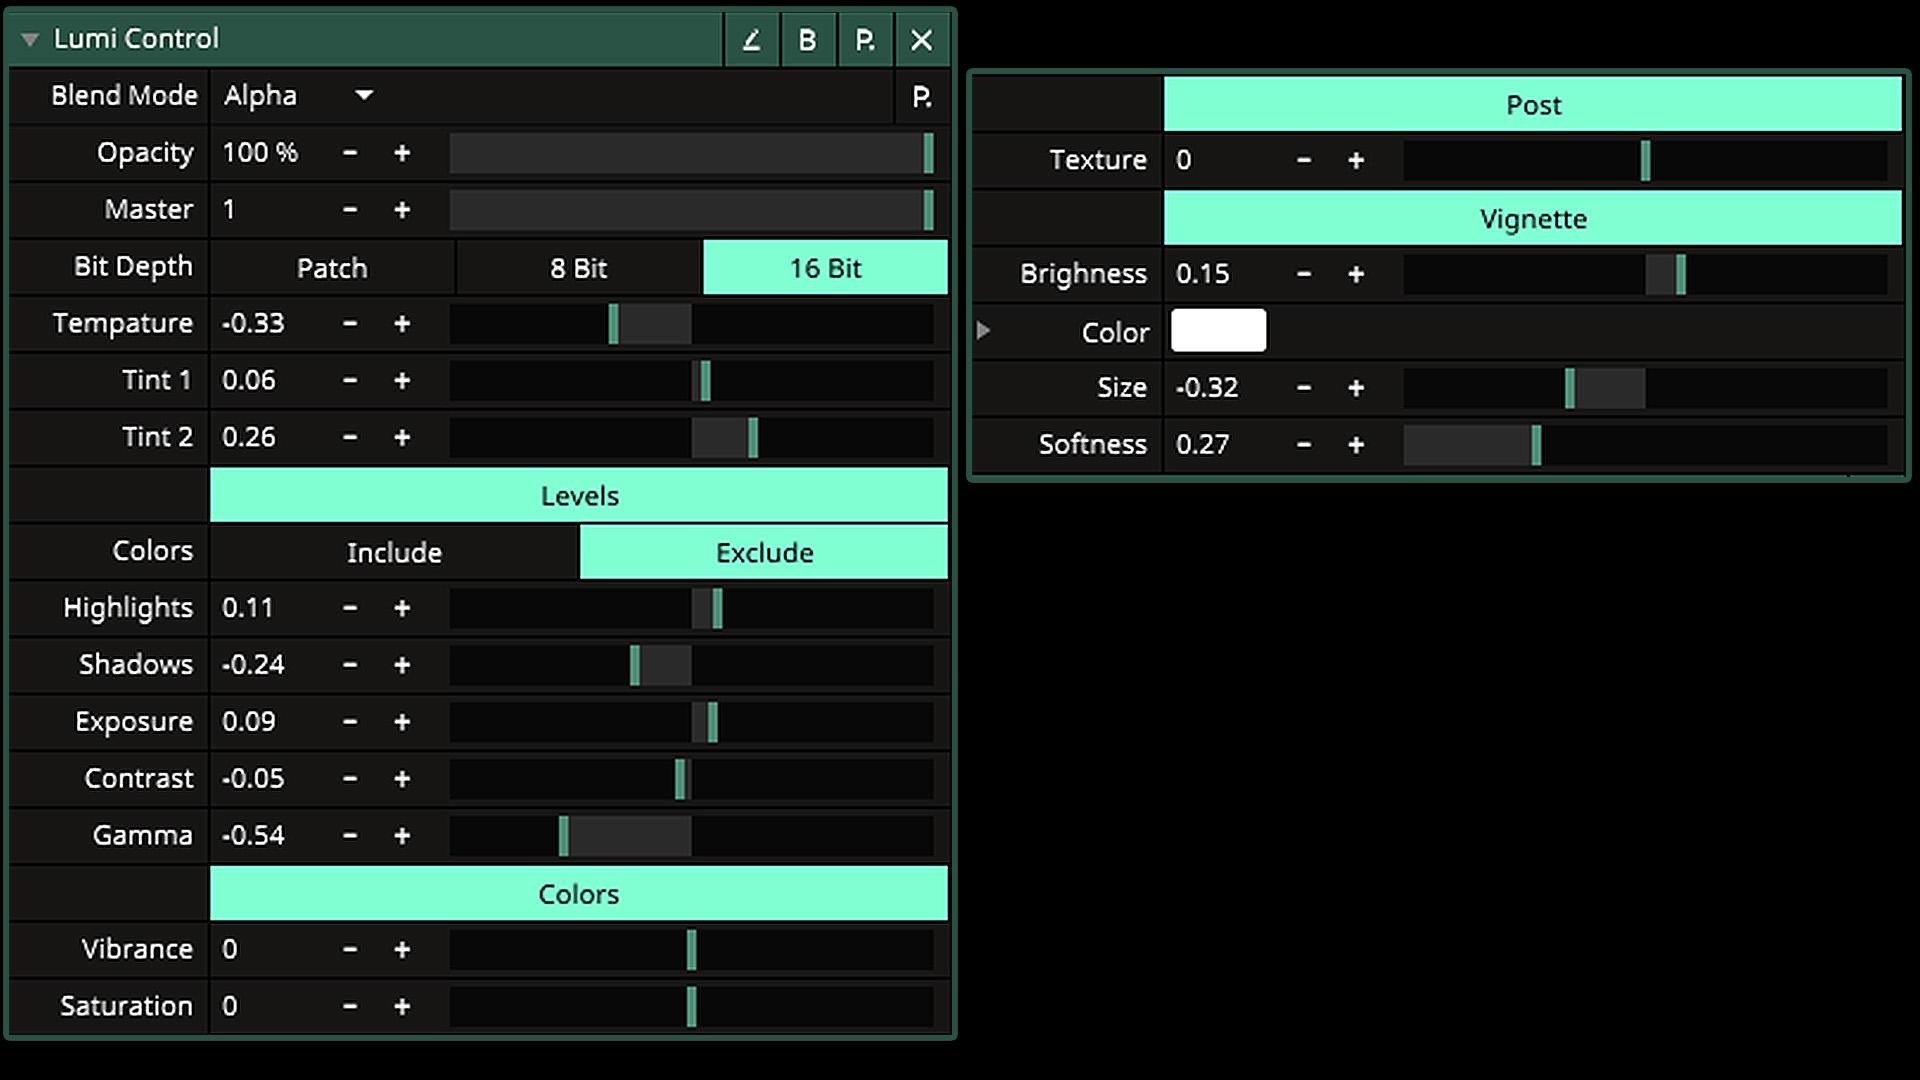Screen dimensions: 1920x1080
Task: Click the Softness value field 0.27
Action: tap(1202, 445)
